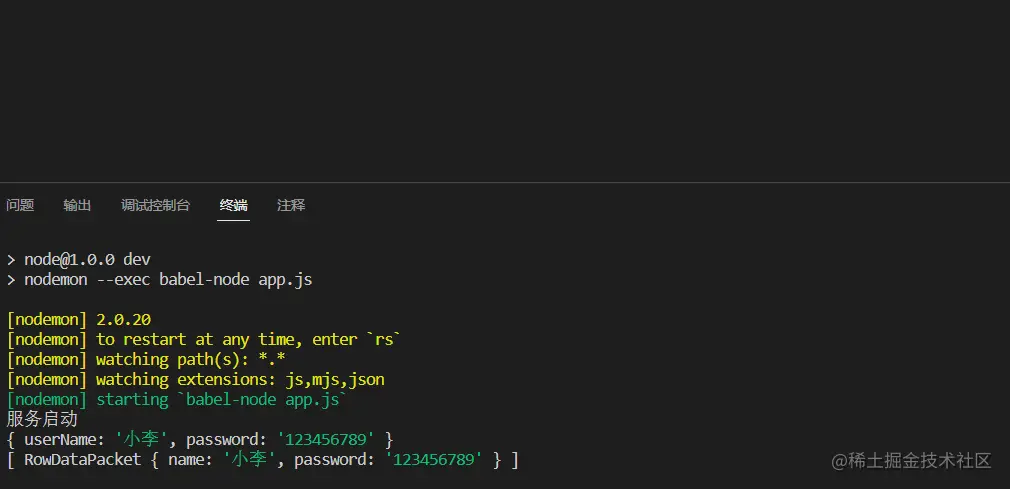This screenshot has width=1010, height=489.
Task: Click the '[nodemon] 2.0.20' version line
Action: pos(79,320)
